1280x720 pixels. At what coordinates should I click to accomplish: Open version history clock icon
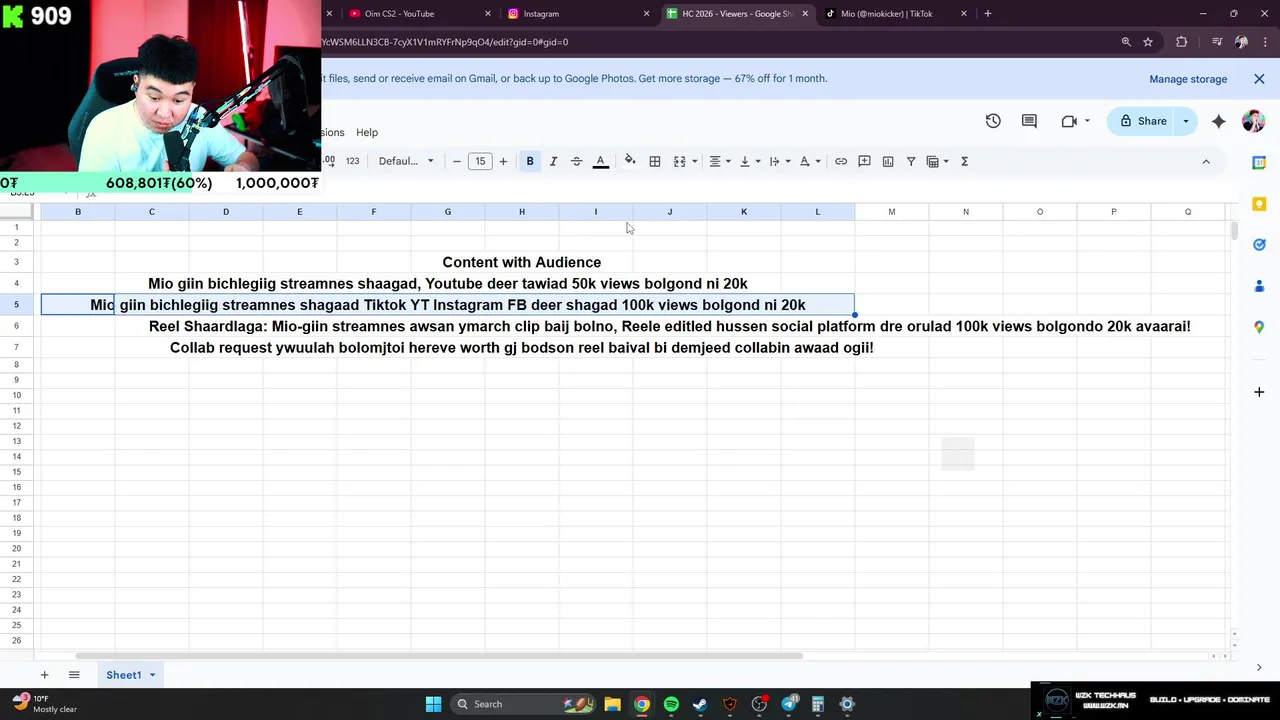click(993, 121)
